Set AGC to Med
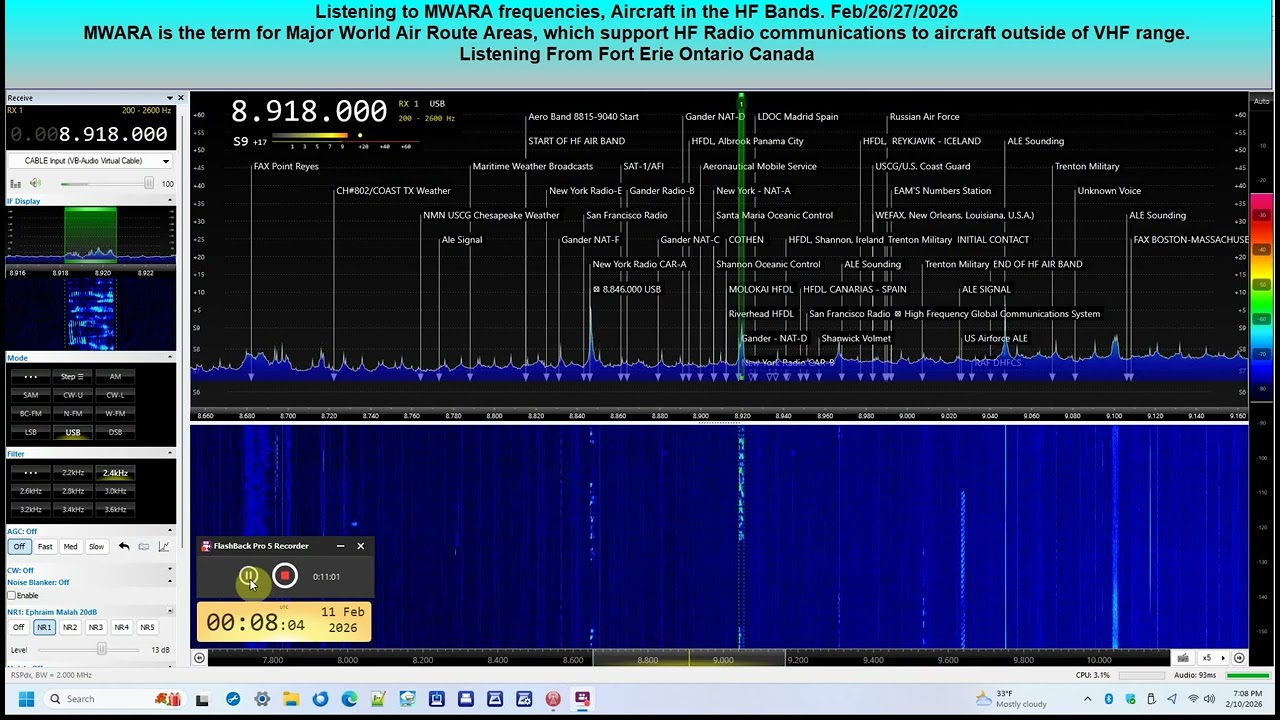 (x=70, y=547)
